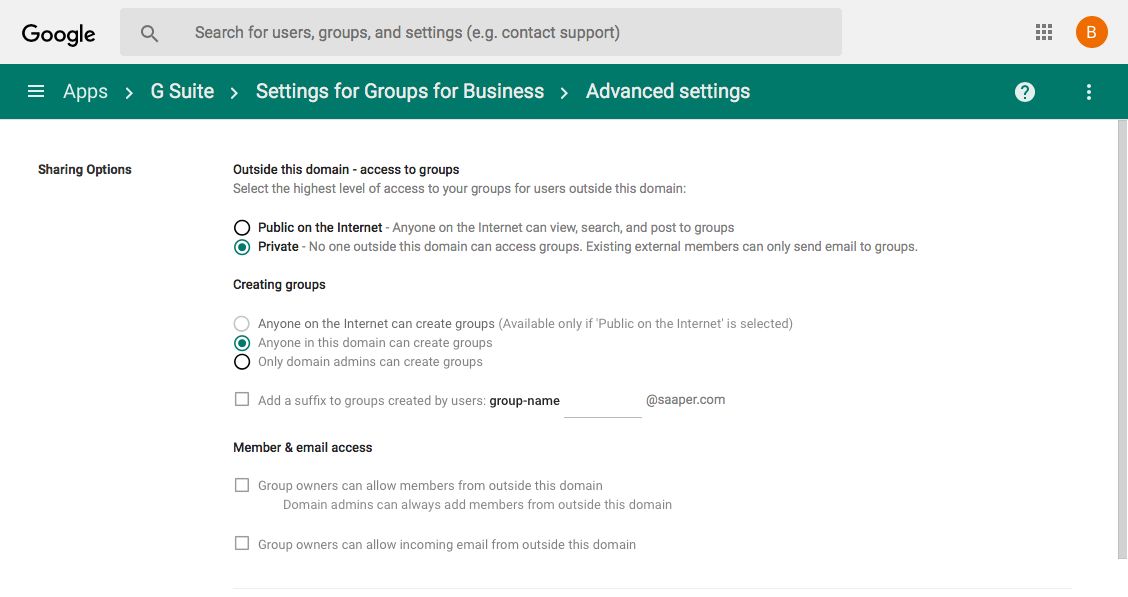Navigate to G Suite breadcrumb
Viewport: 1128px width, 597px height.
click(182, 91)
